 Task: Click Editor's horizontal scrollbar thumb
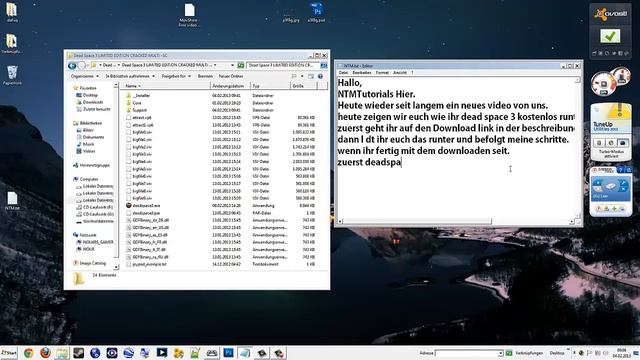[417, 221]
